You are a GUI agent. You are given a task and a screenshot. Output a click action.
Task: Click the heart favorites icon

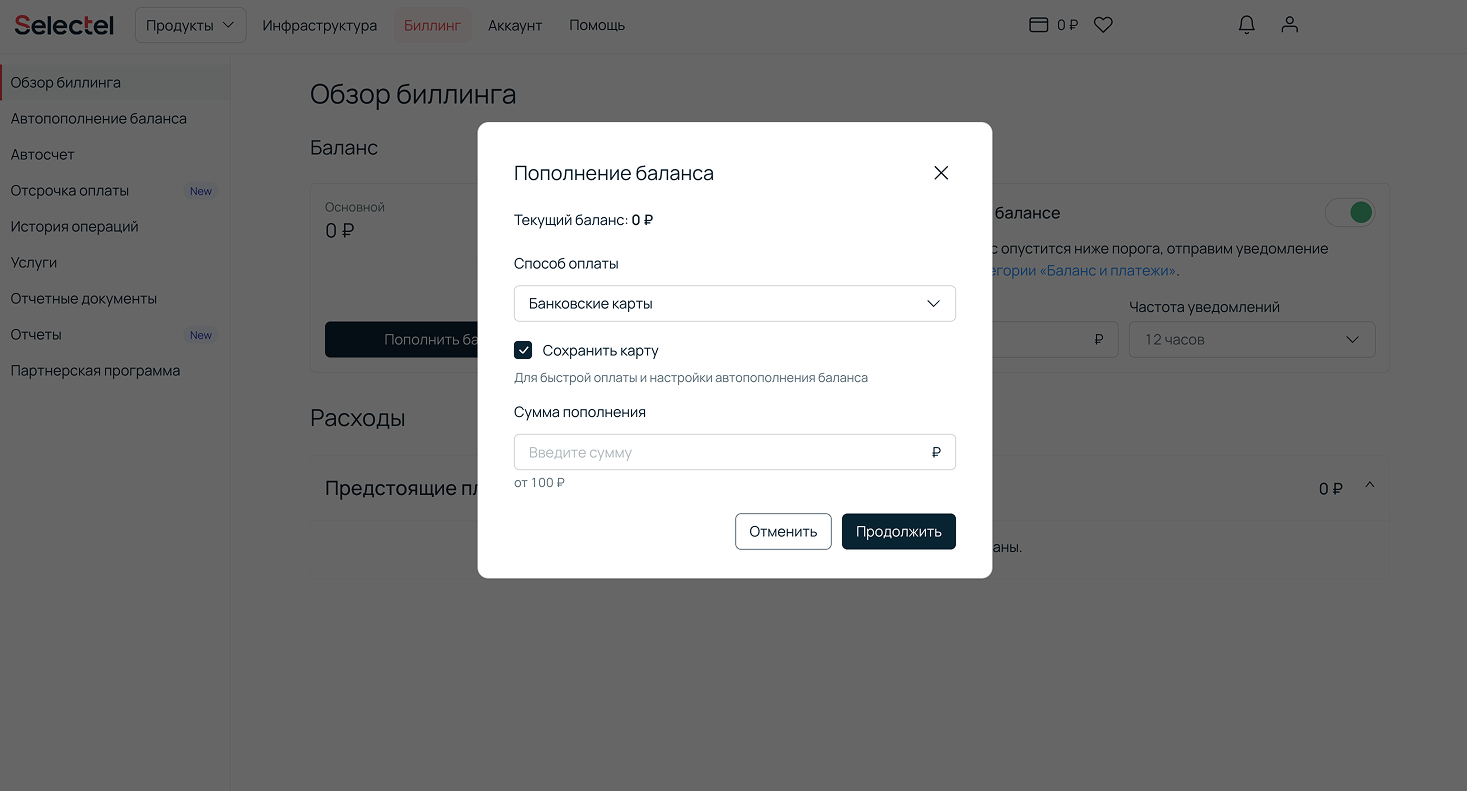[1103, 25]
